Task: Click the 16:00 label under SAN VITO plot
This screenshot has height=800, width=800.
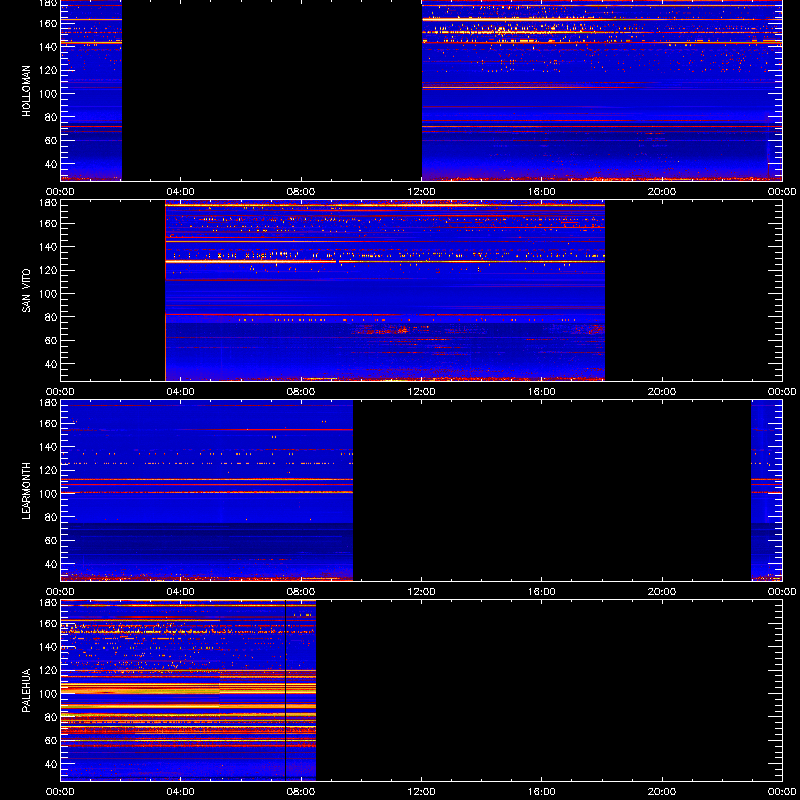Action: tap(542, 392)
